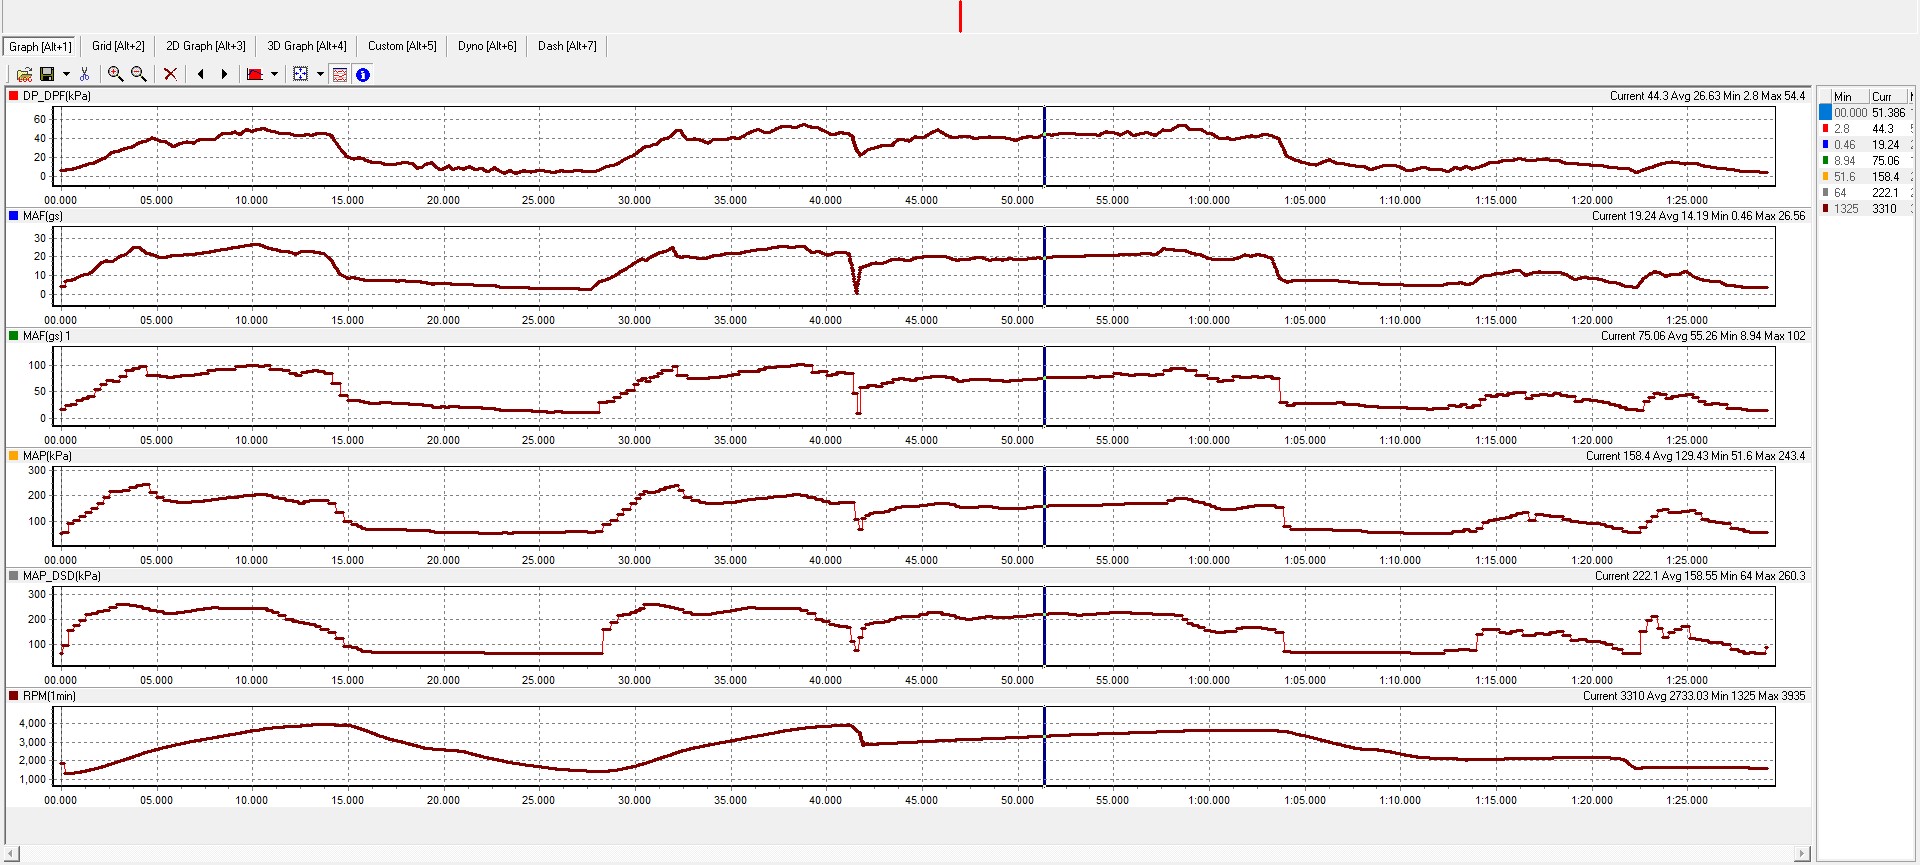
Task: Select the scissors cut tool
Action: (x=85, y=74)
